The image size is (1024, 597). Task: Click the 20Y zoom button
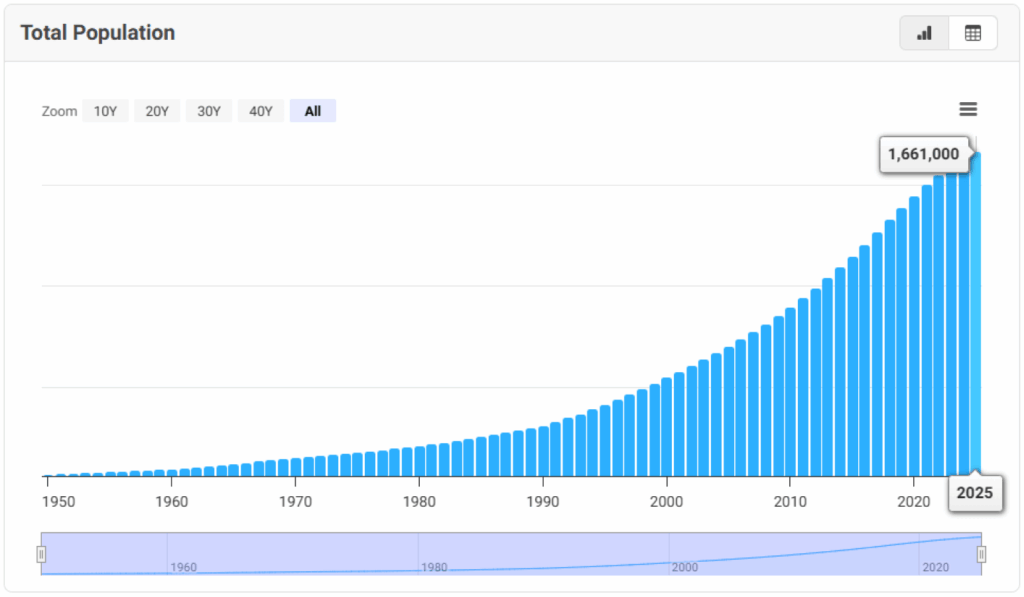[x=157, y=110]
